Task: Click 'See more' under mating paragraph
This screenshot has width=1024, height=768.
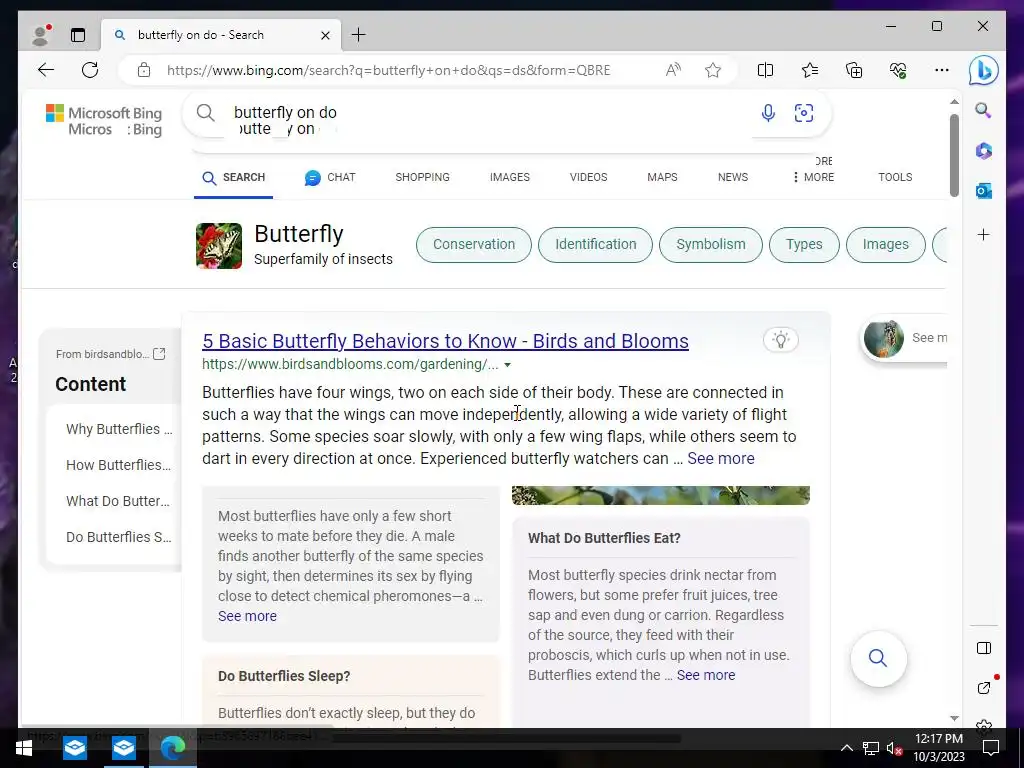Action: click(248, 616)
